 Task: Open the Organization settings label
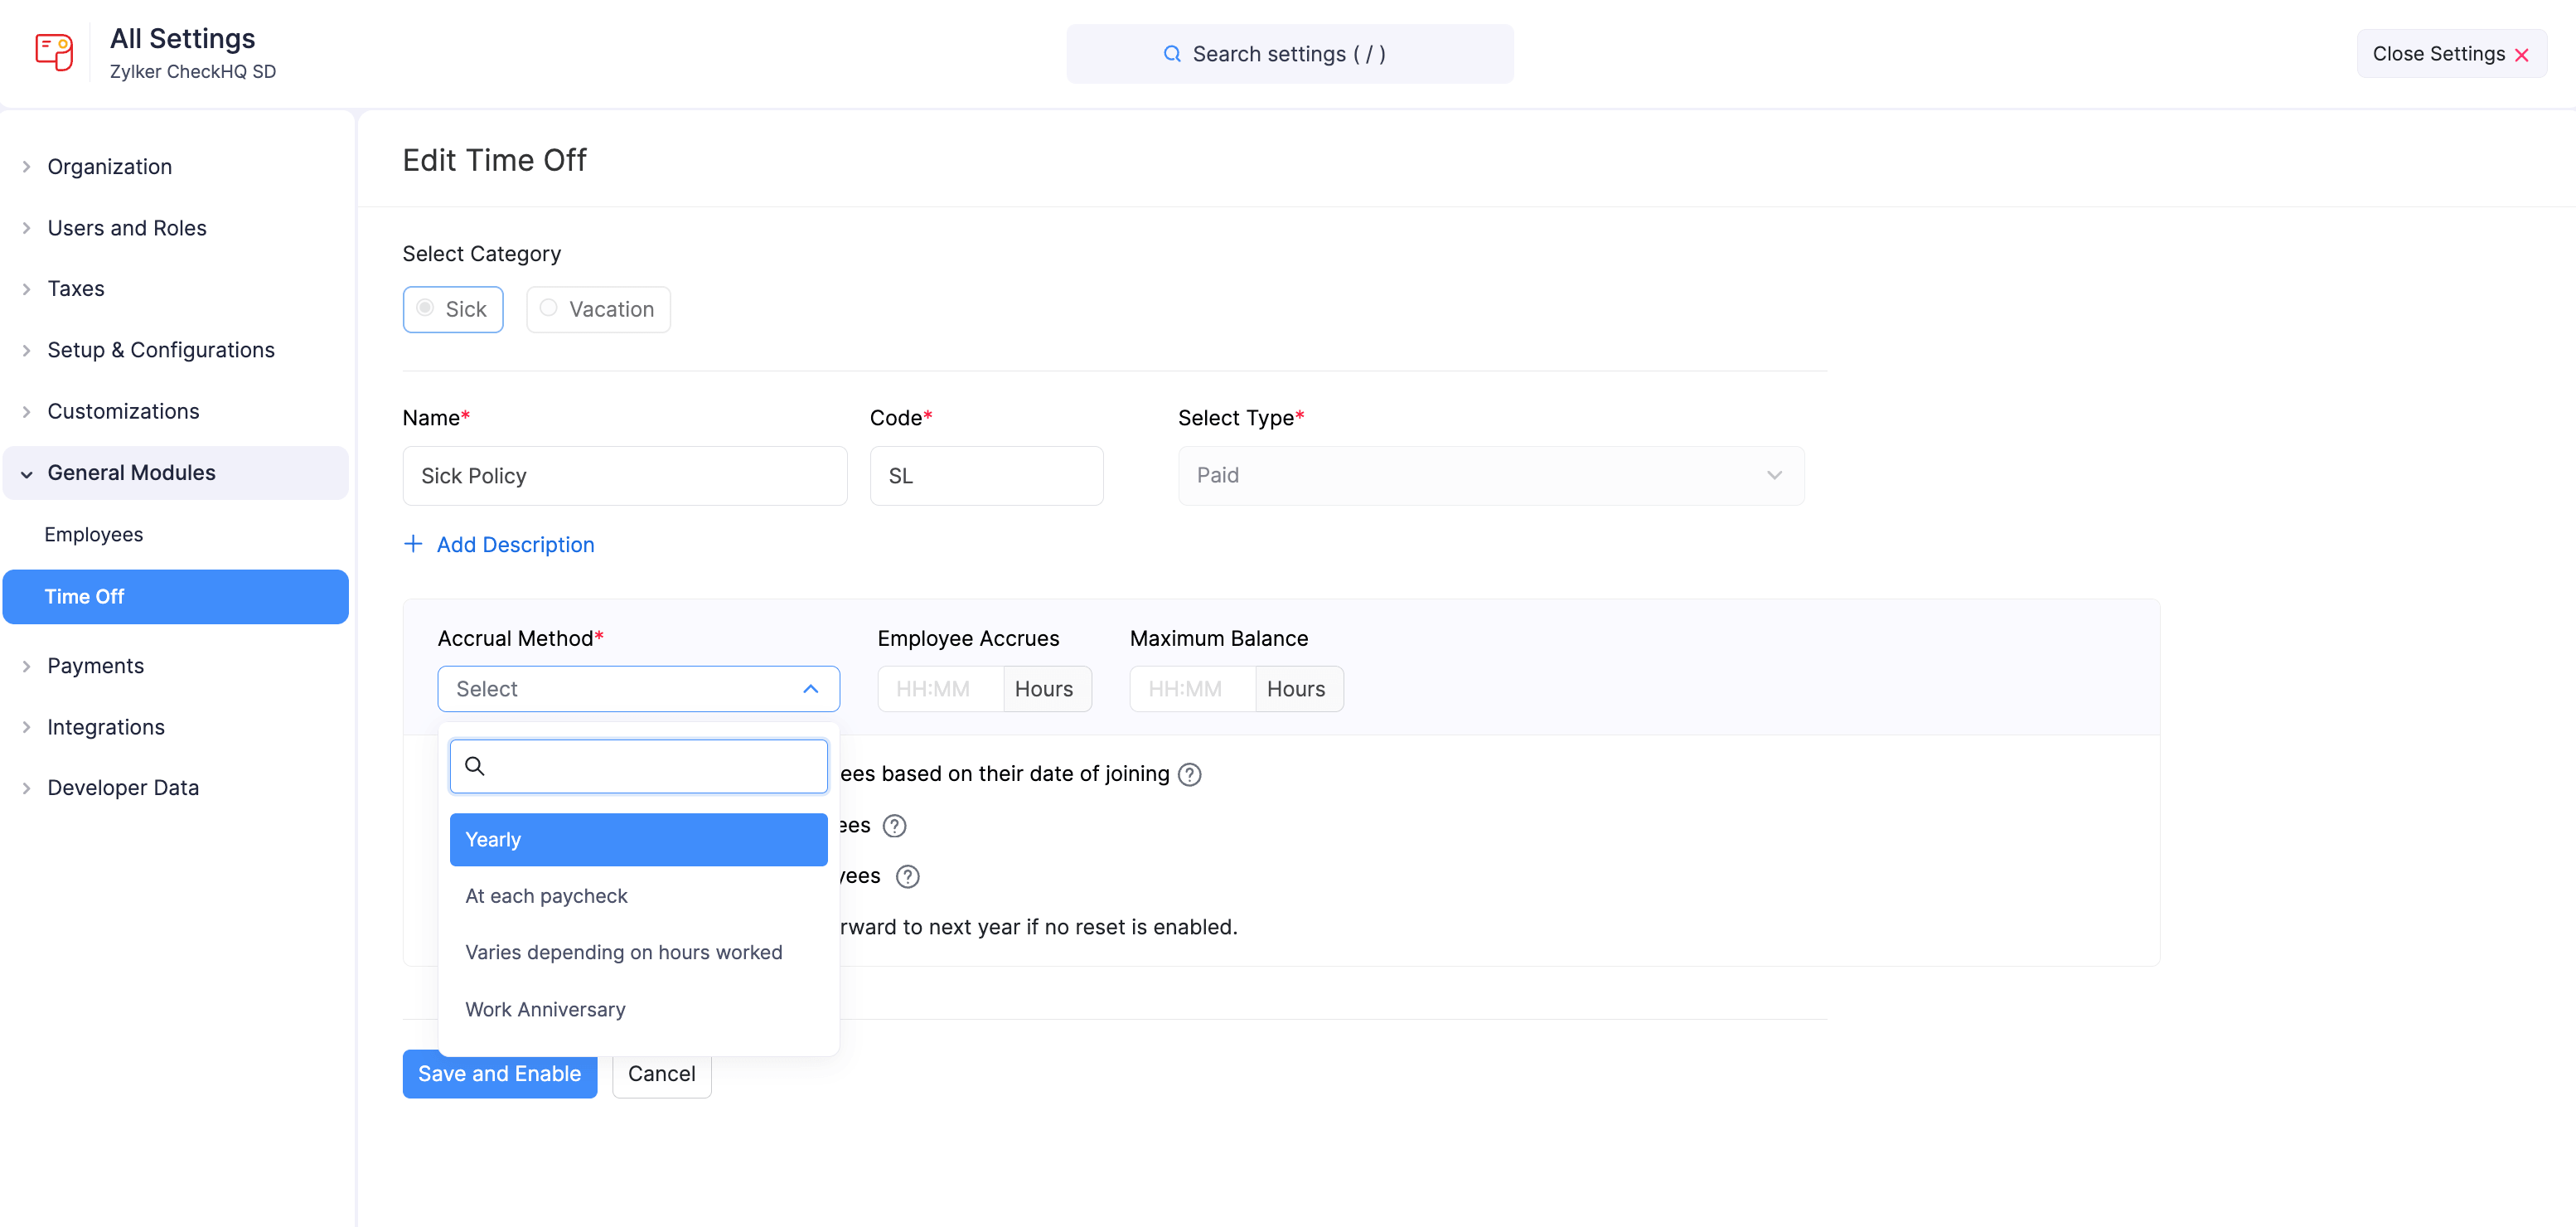click(110, 167)
